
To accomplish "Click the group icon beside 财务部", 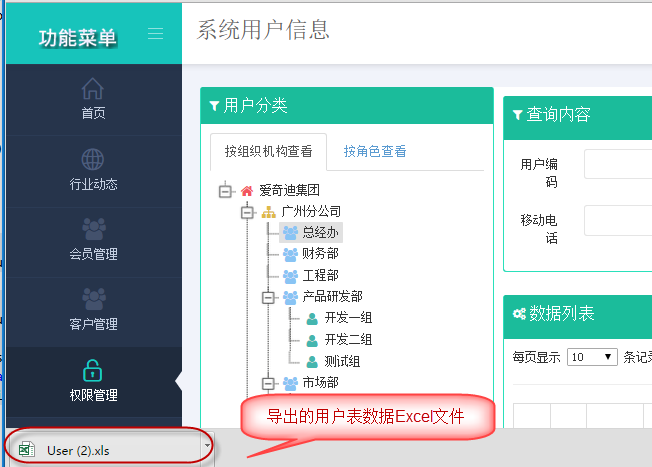I will [290, 254].
